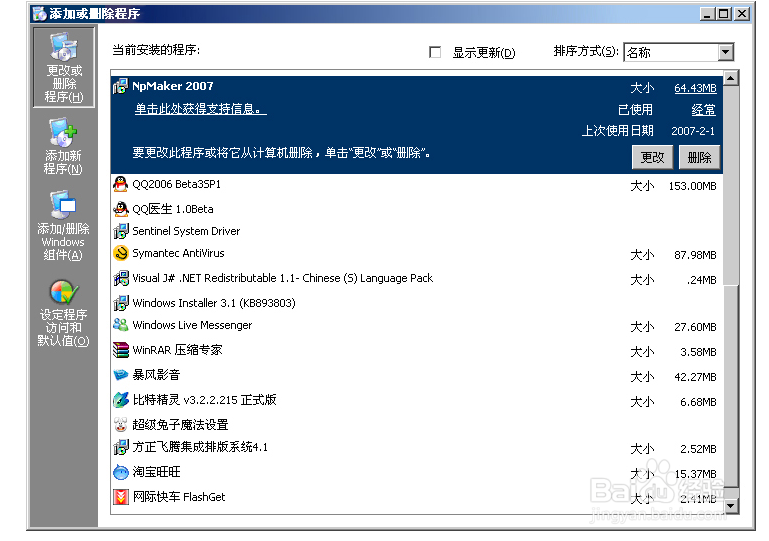Click the 27.60MB size value
This screenshot has height=541, width=769.
tap(695, 327)
